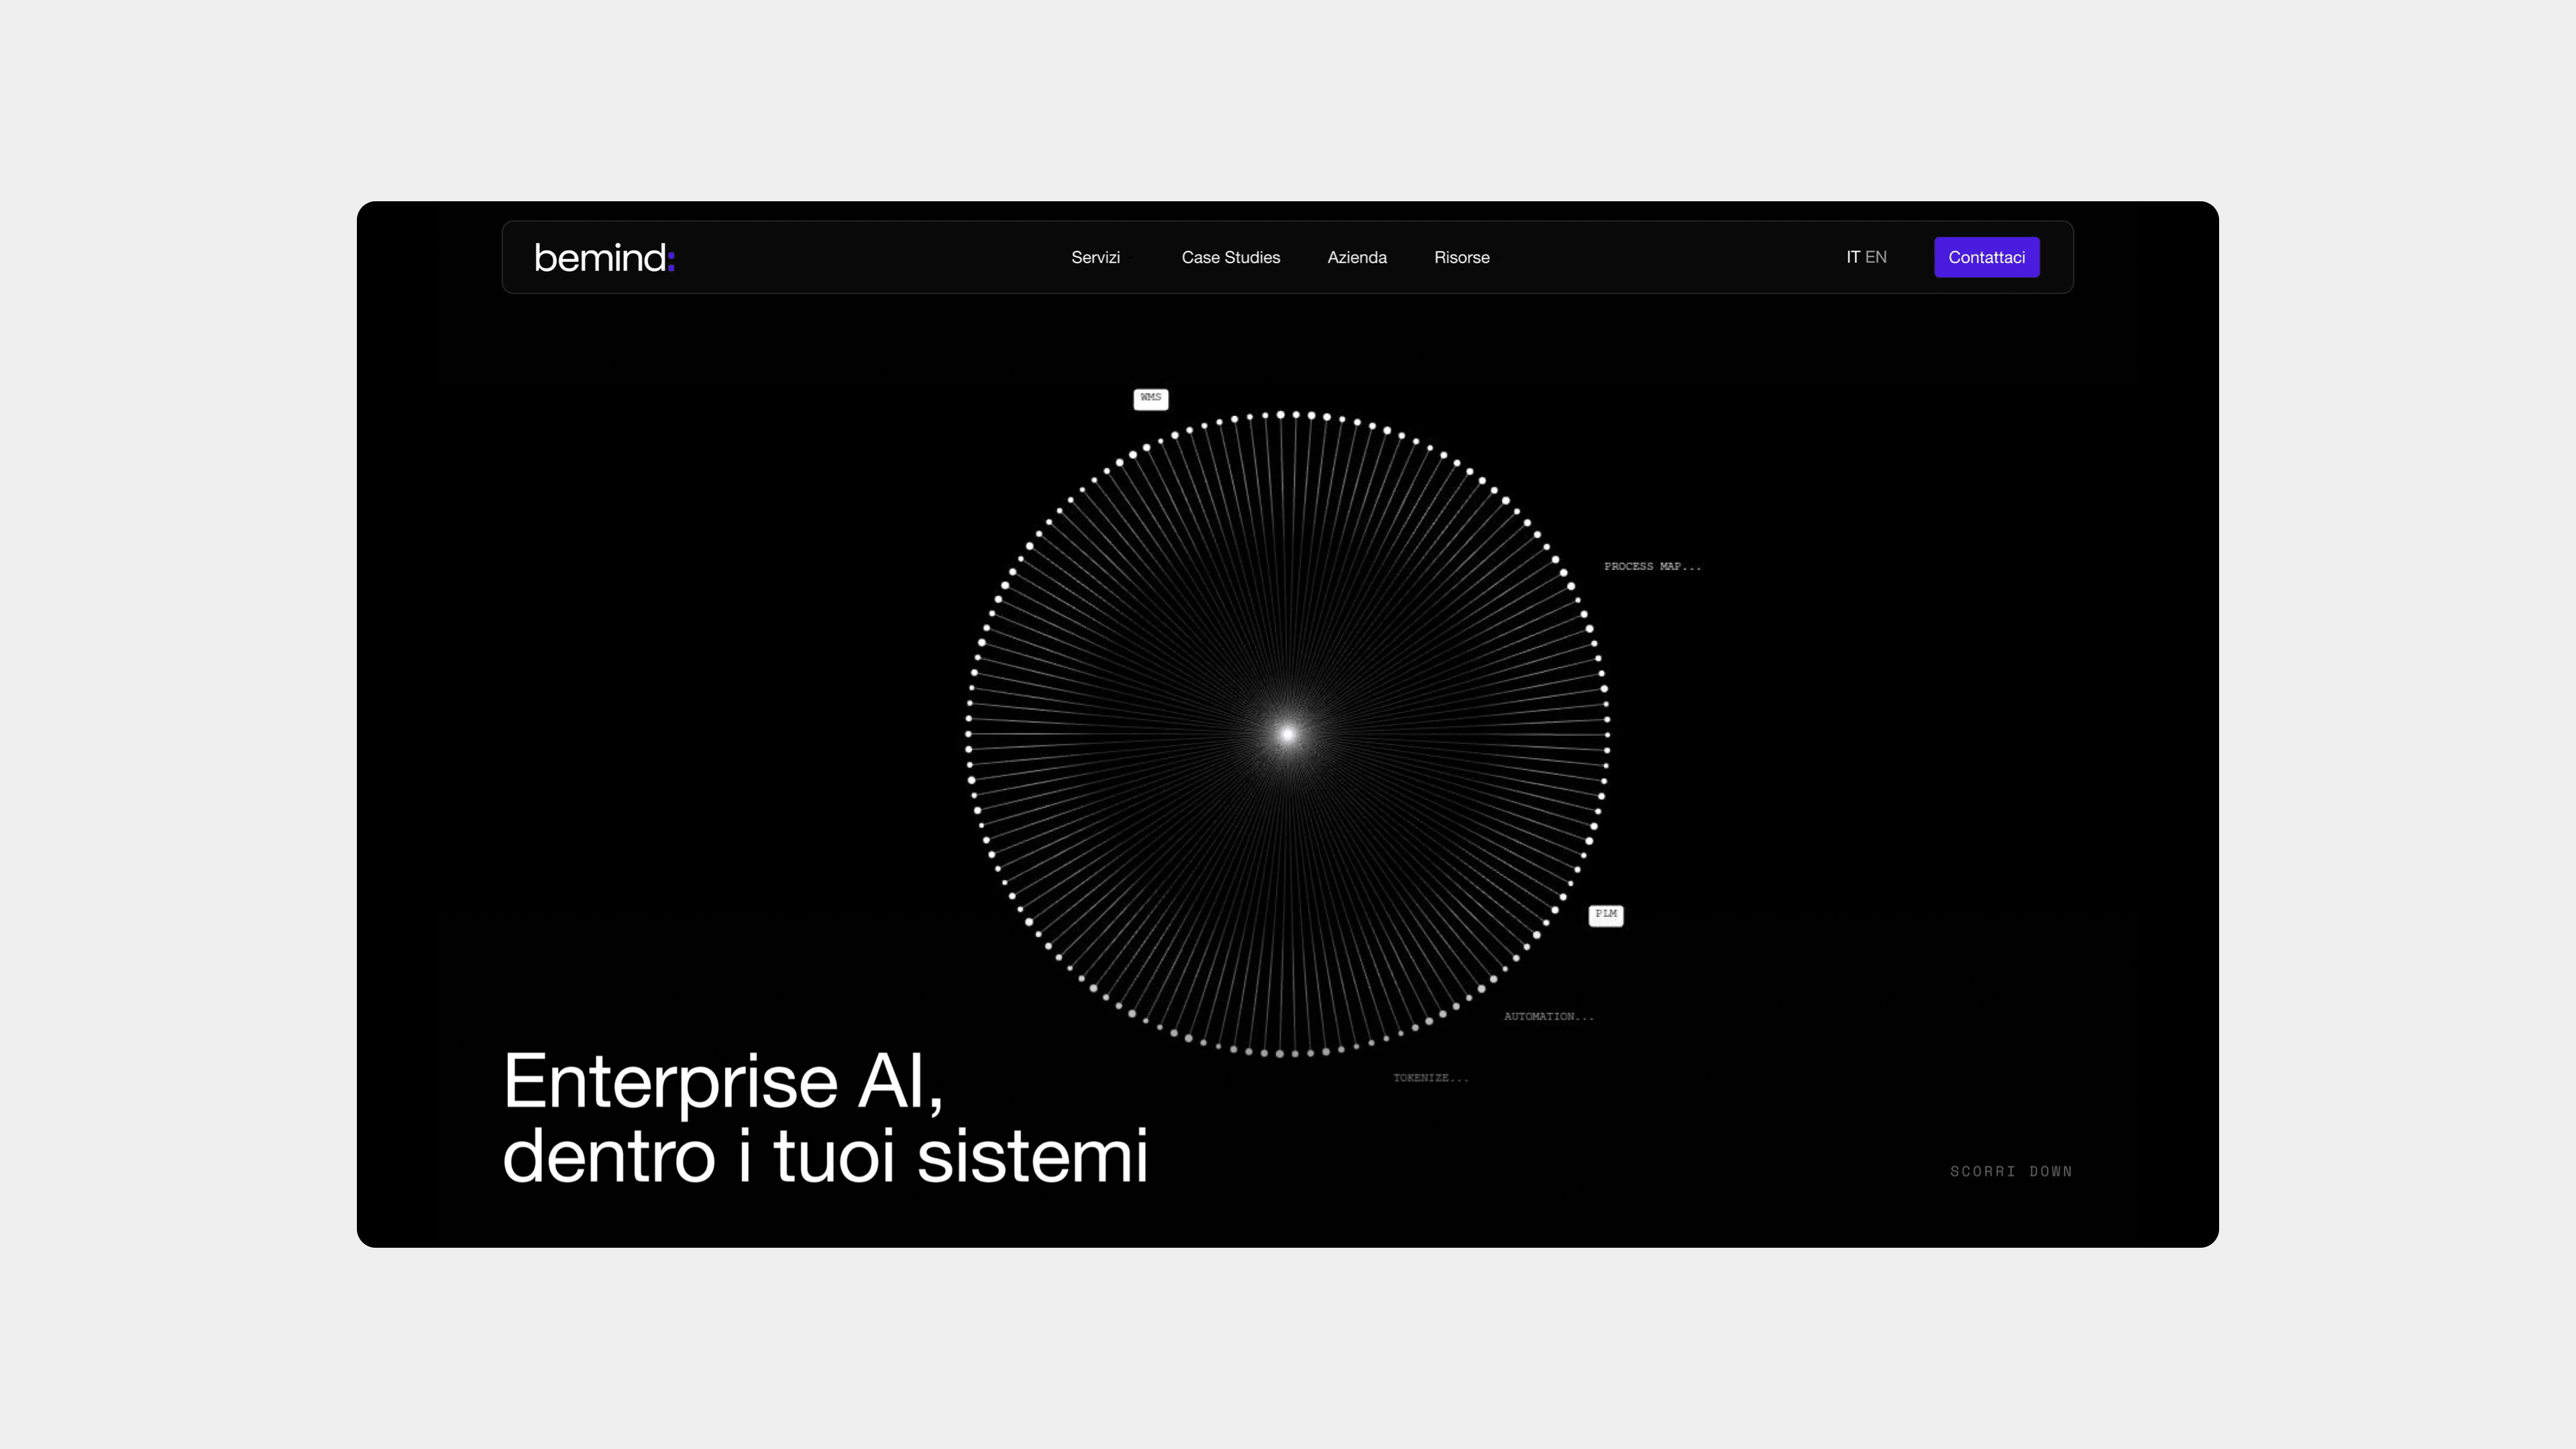Screen dimensions: 2576x1449
Task: Click the TOKENIZE... label
Action: [1430, 1077]
